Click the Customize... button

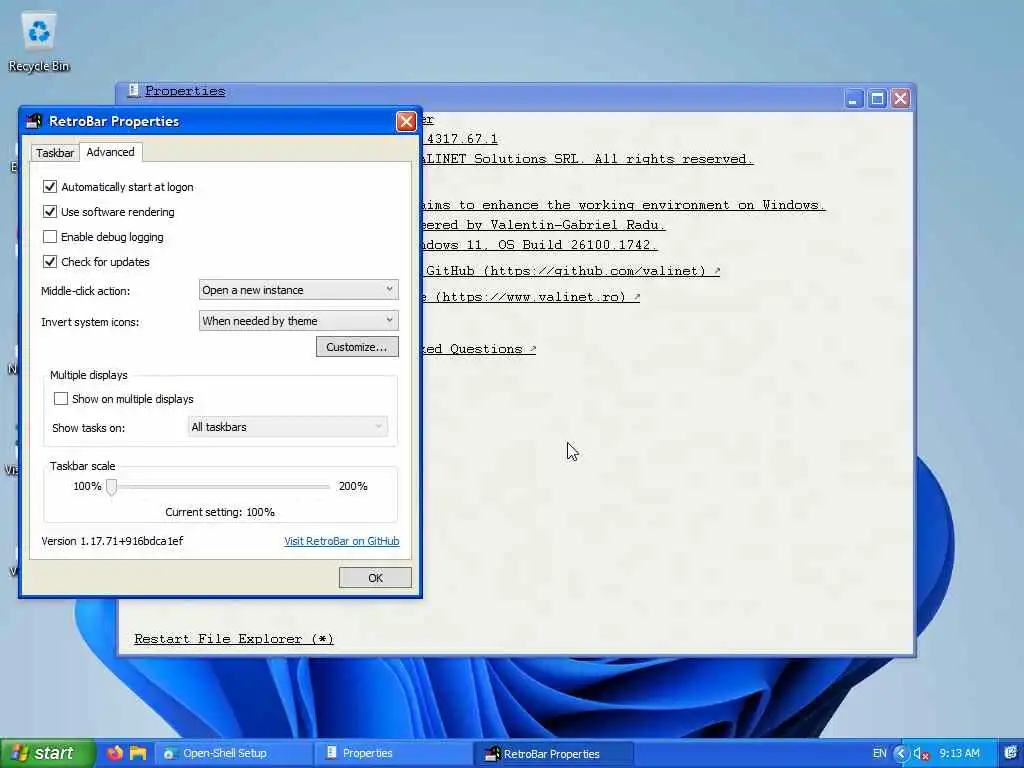tap(357, 347)
